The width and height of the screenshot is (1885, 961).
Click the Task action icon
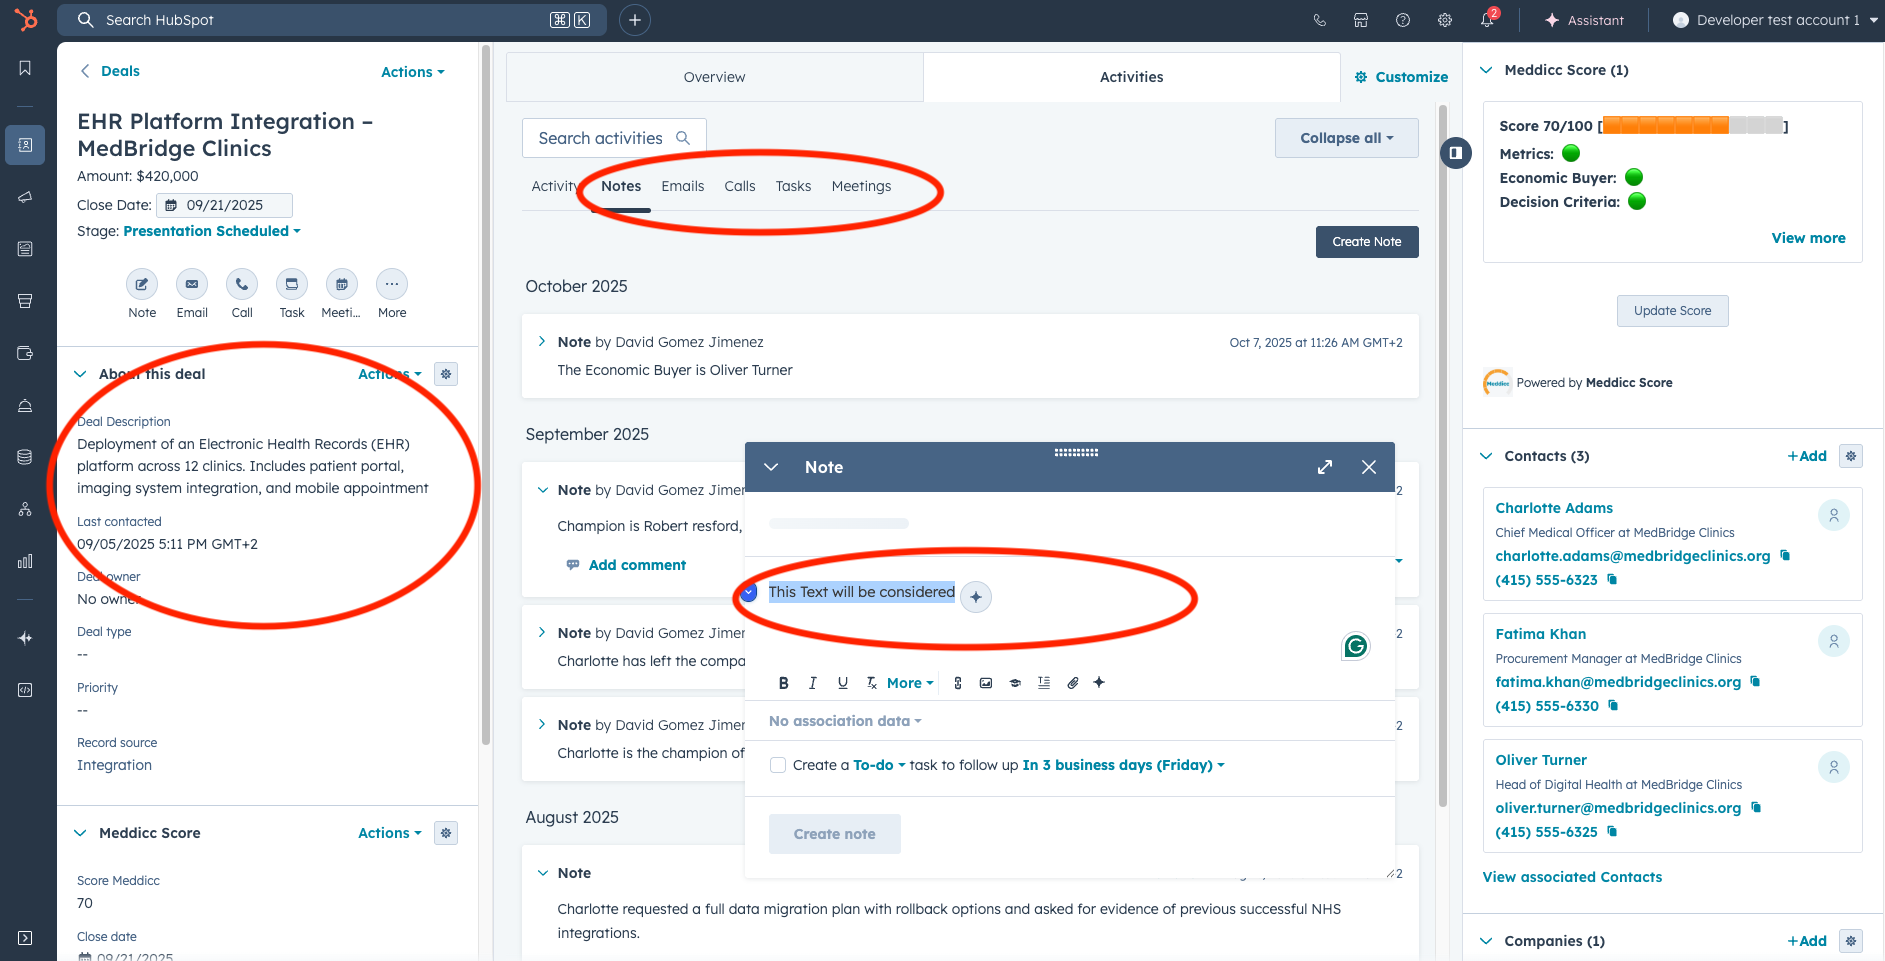tap(292, 285)
